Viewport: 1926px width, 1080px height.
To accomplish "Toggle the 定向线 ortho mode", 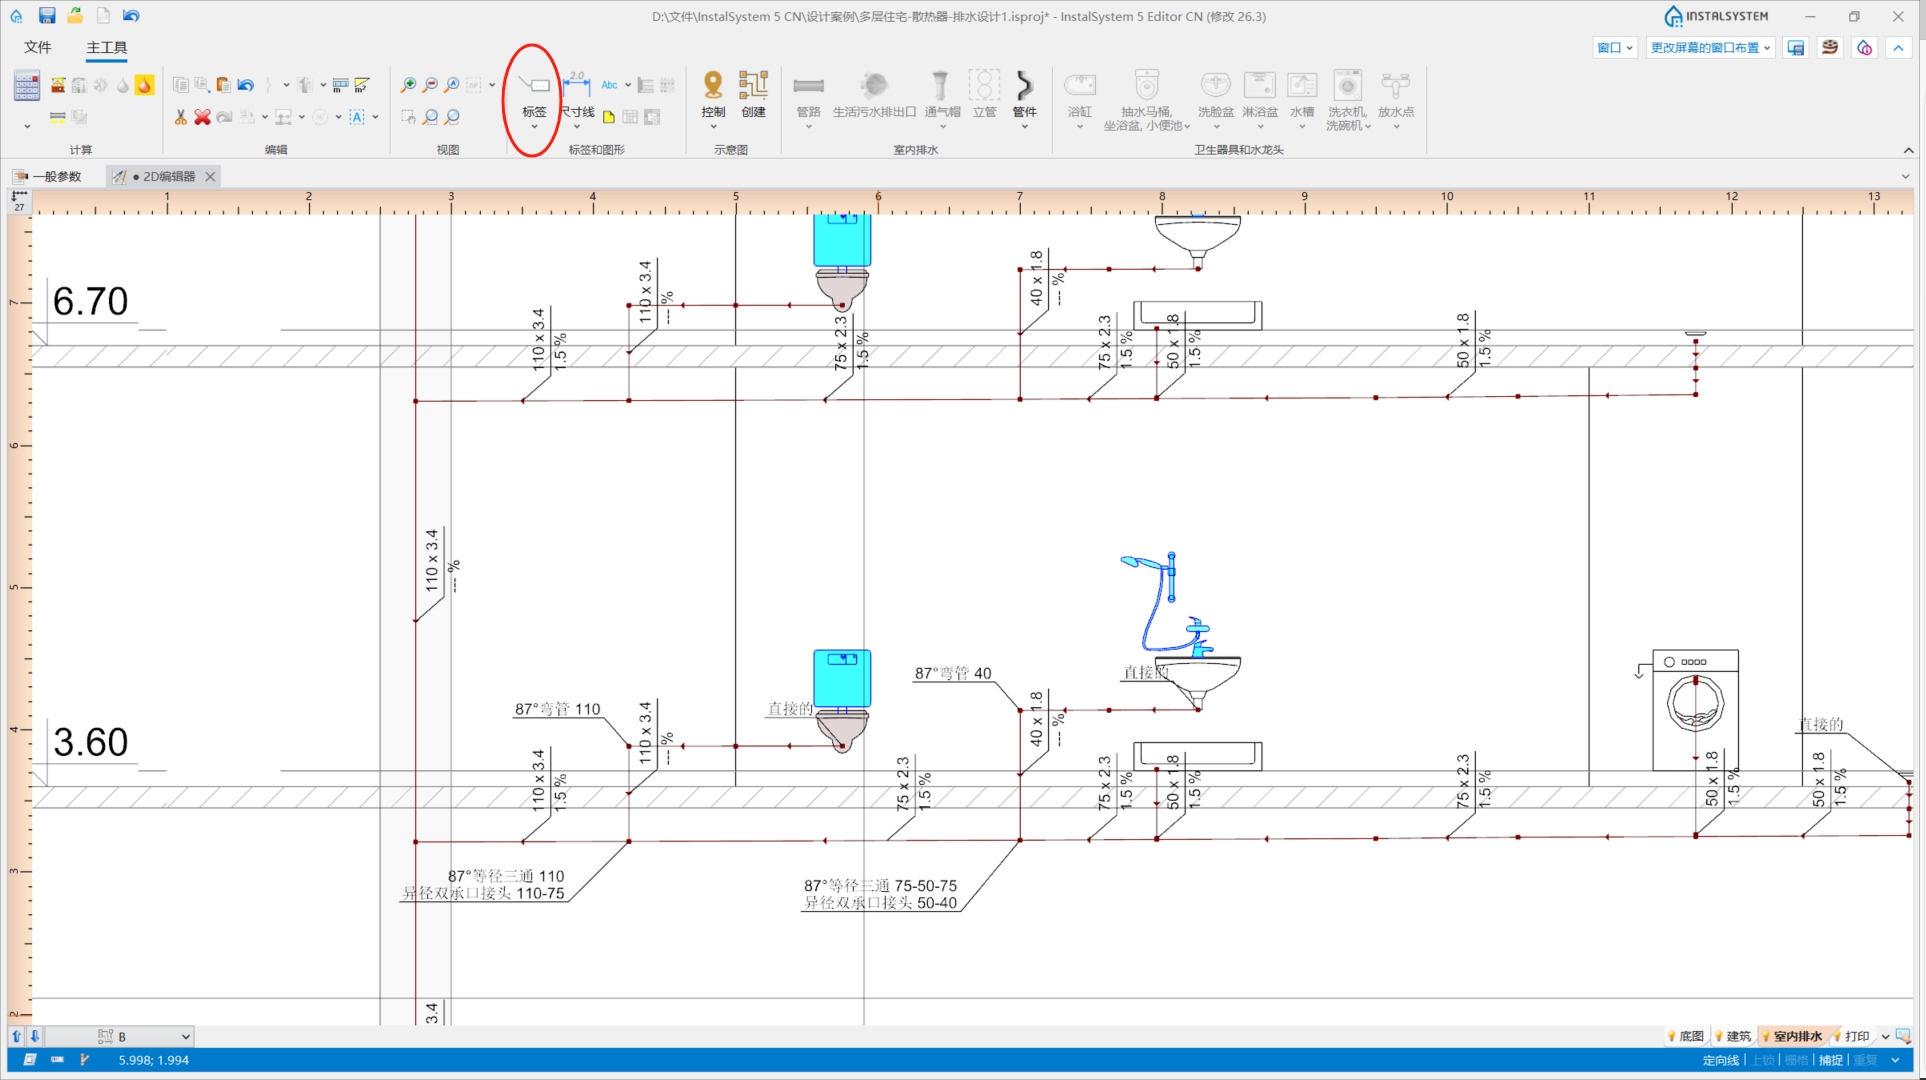I will (x=1720, y=1060).
